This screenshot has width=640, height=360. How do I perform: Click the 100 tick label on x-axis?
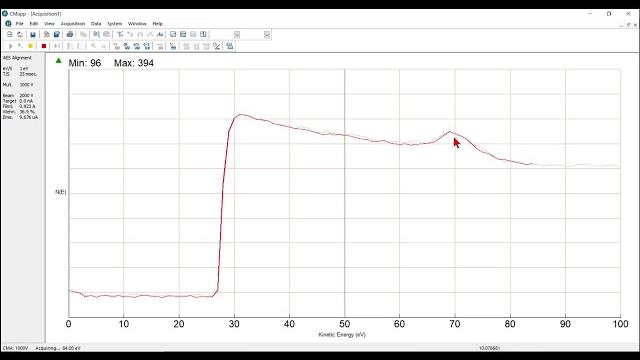[x=620, y=324]
